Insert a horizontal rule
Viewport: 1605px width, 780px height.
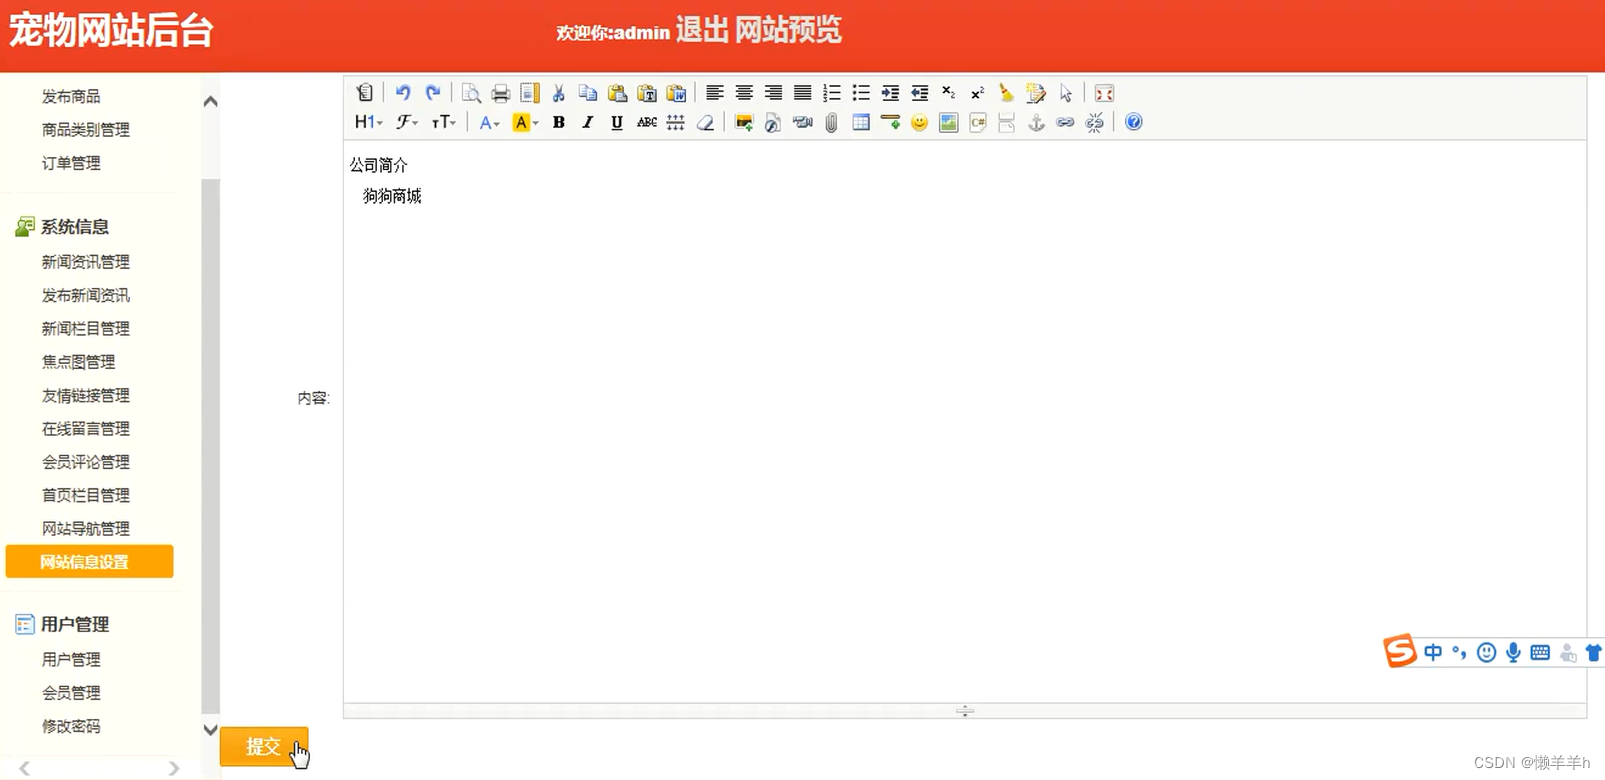click(x=890, y=122)
